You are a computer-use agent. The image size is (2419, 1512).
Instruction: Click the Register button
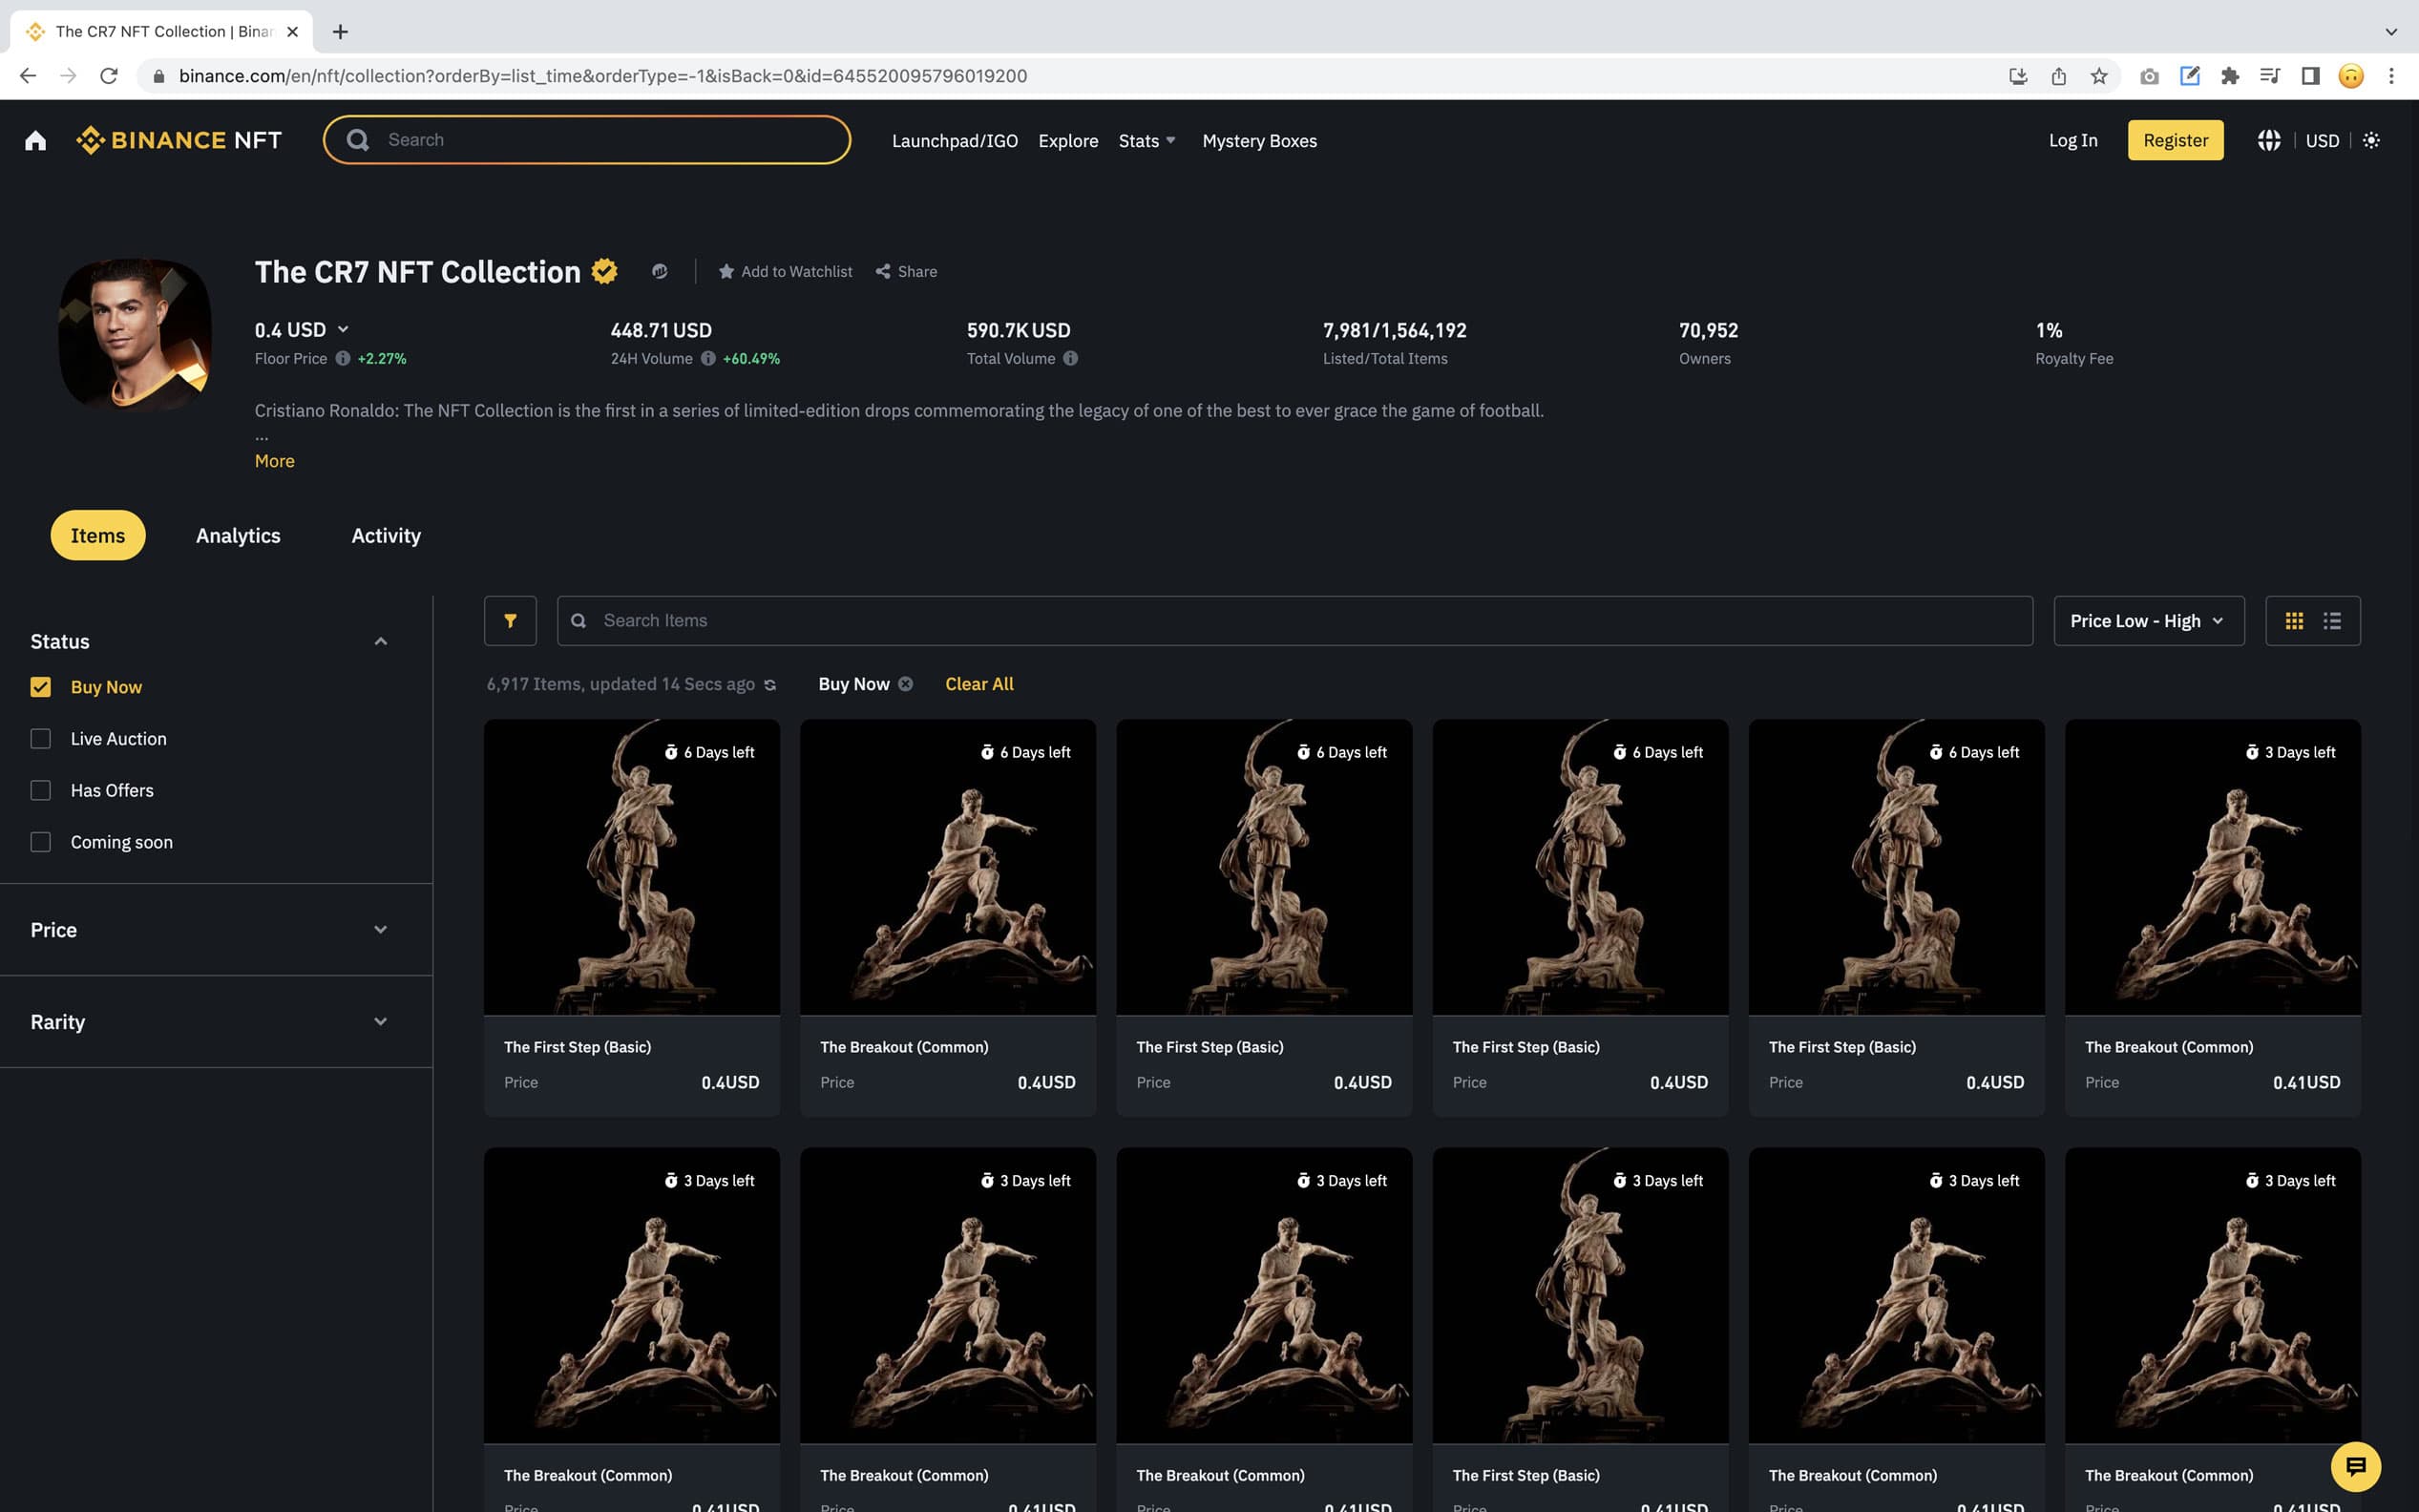click(x=2175, y=140)
